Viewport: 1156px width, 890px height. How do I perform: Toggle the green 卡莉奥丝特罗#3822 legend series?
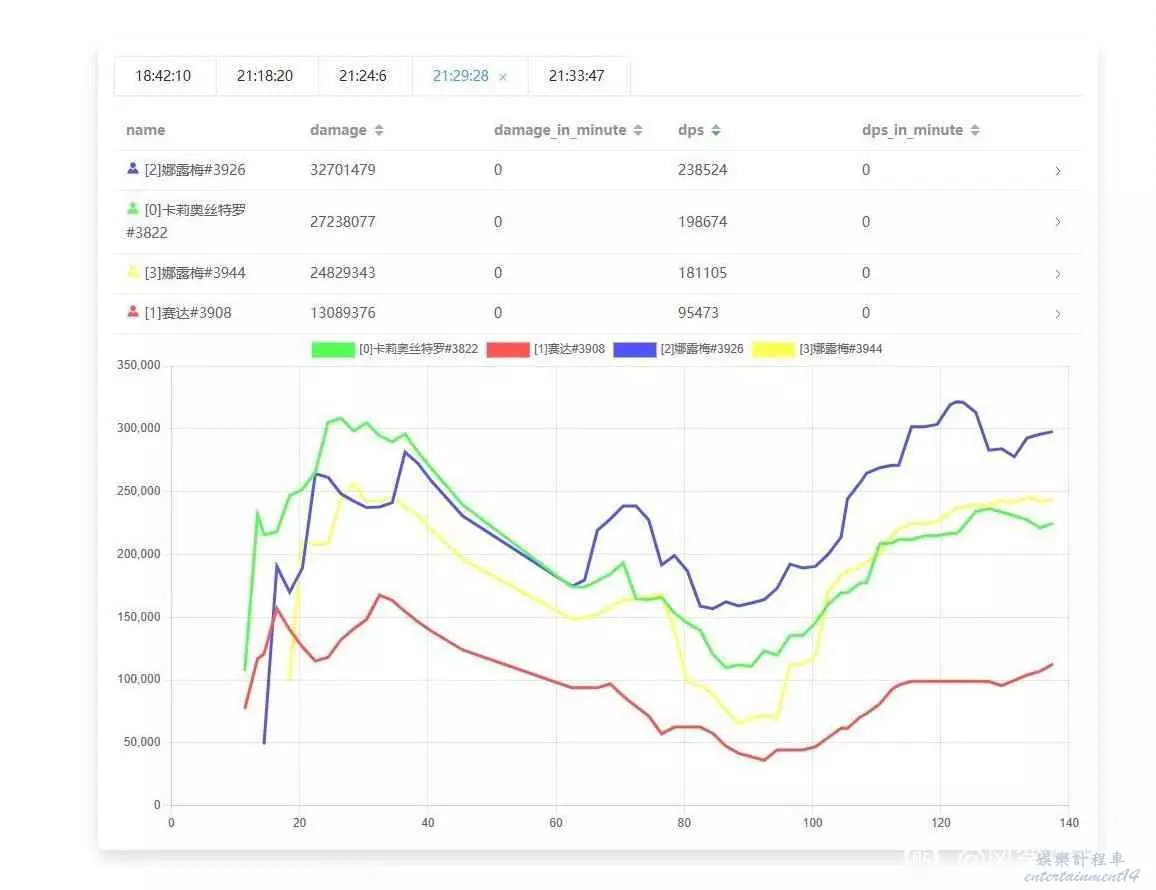coord(334,349)
